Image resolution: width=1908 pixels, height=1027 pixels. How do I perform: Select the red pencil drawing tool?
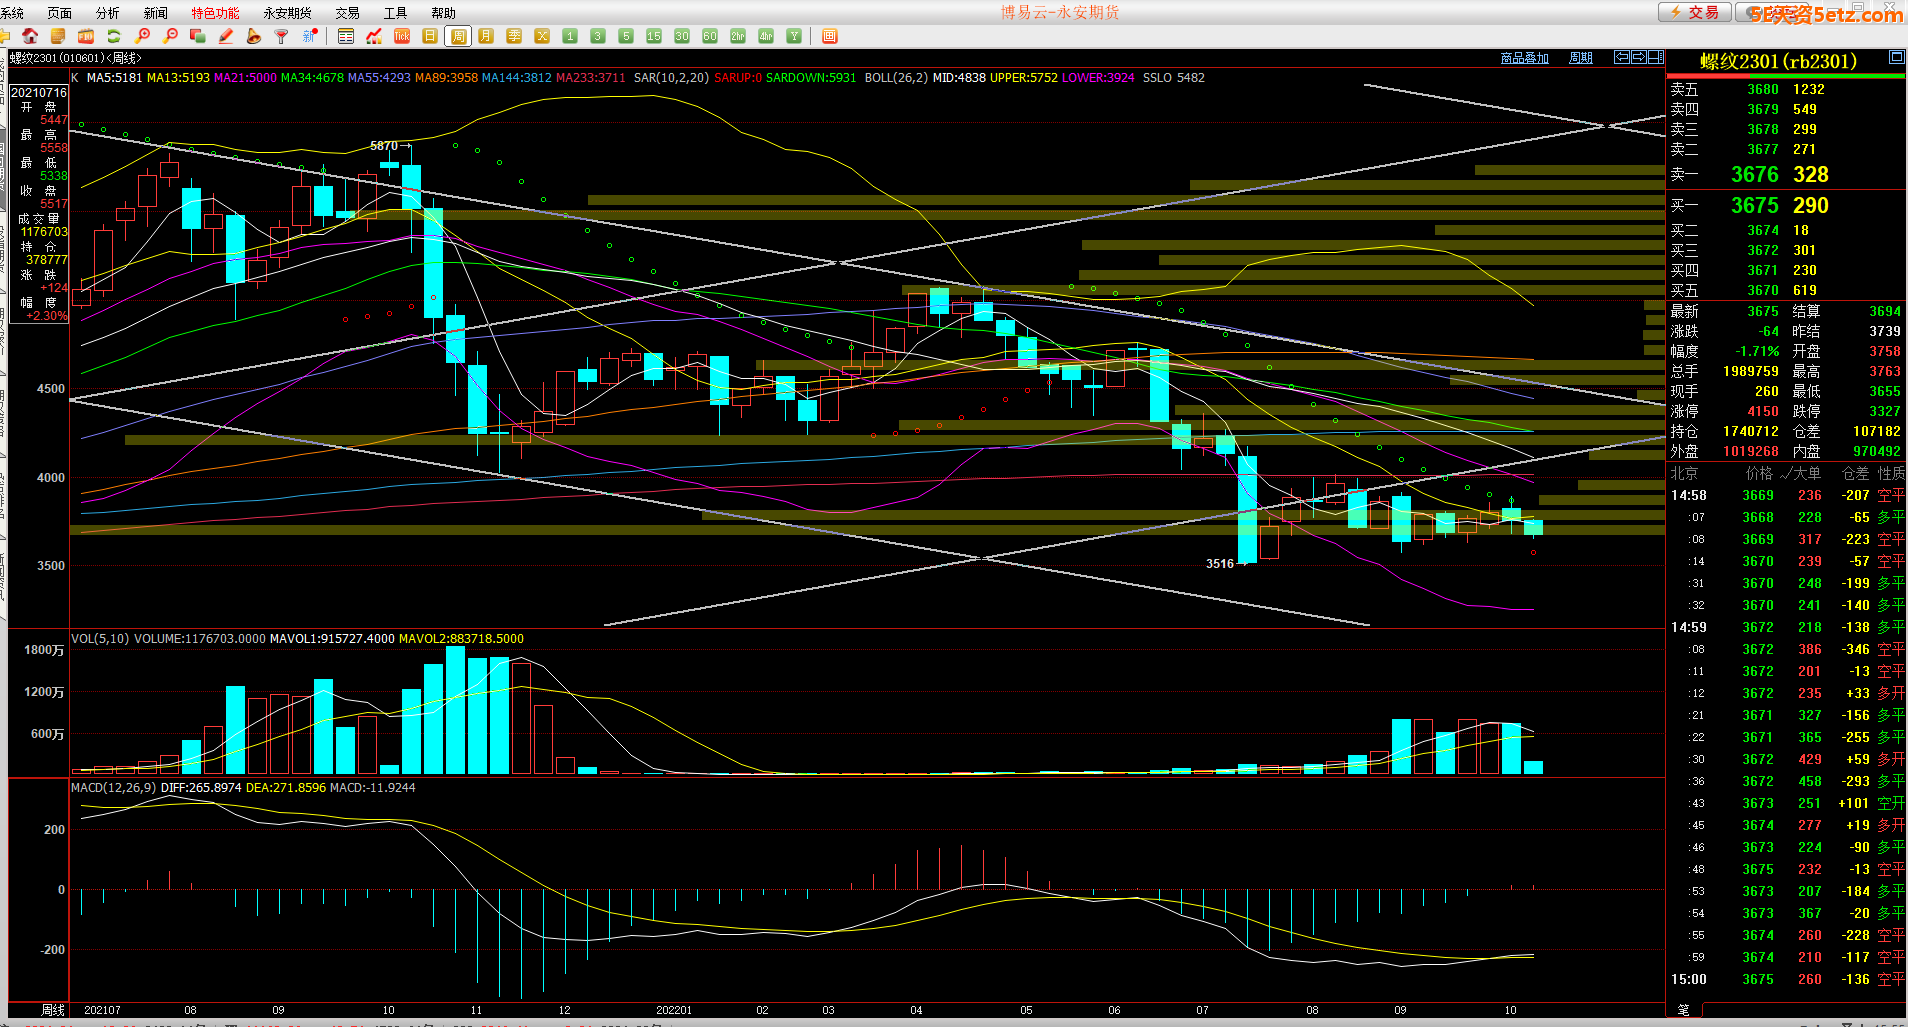226,36
